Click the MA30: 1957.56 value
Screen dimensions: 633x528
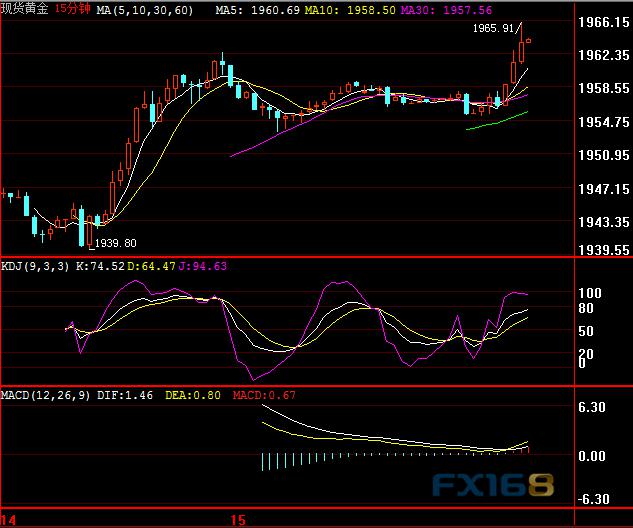point(446,10)
